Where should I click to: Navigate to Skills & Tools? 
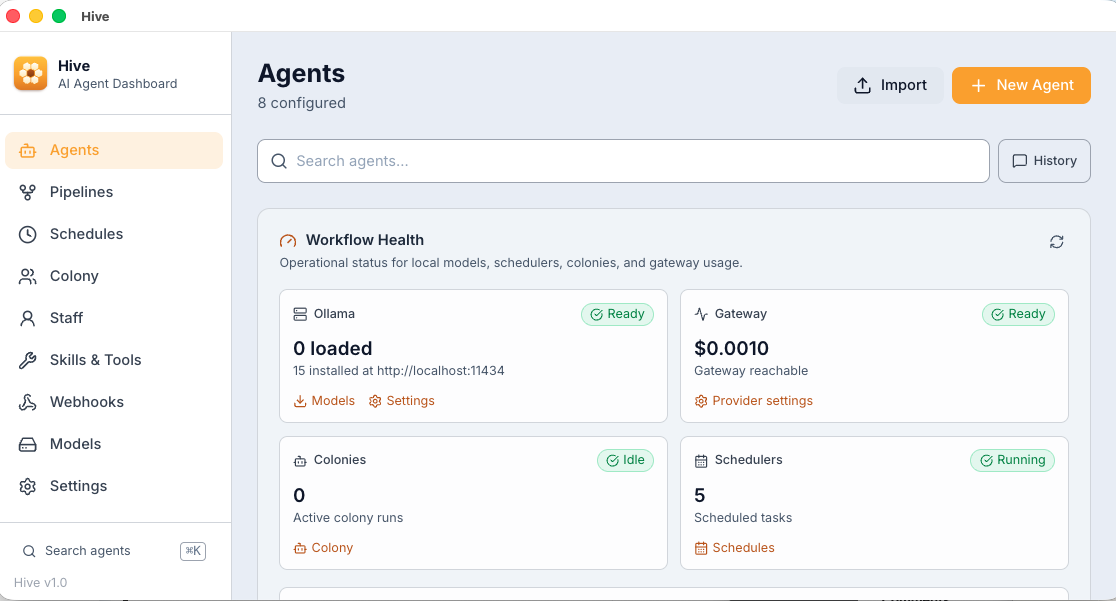pyautogui.click(x=114, y=360)
